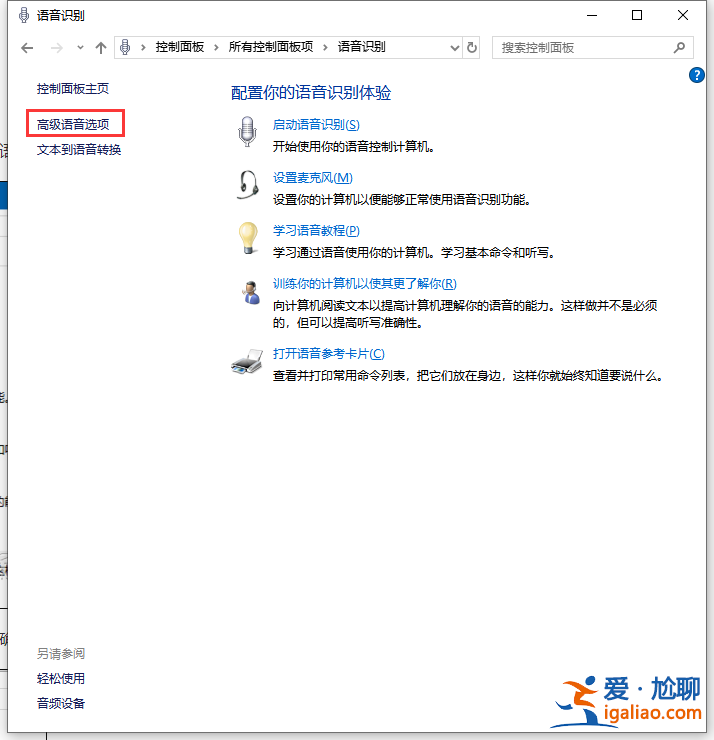Focus the 搜索控制面板 search field
Screen dimensions: 714x740
[x=593, y=48]
